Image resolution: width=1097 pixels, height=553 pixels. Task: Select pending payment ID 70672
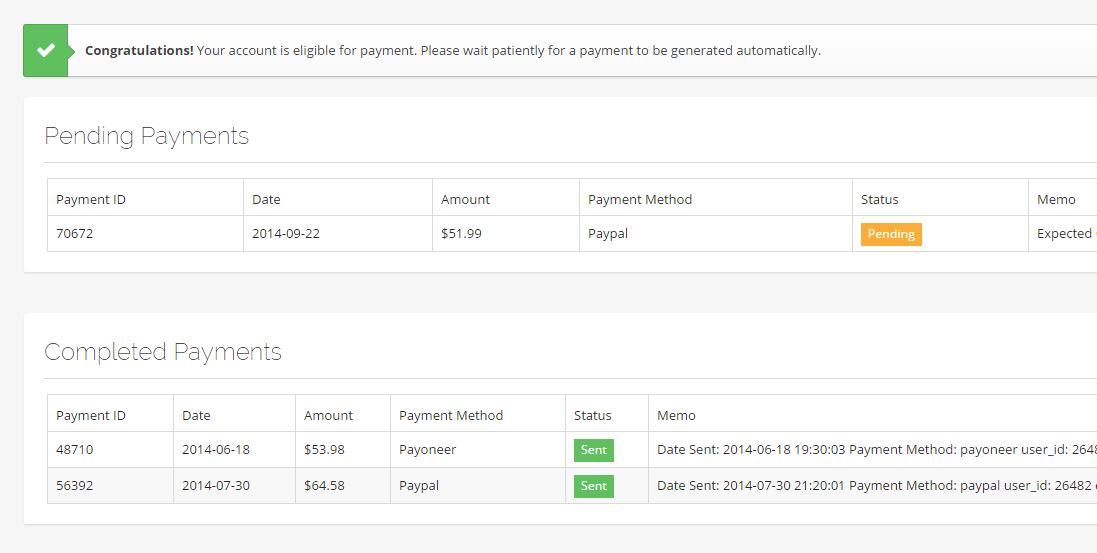[75, 234]
